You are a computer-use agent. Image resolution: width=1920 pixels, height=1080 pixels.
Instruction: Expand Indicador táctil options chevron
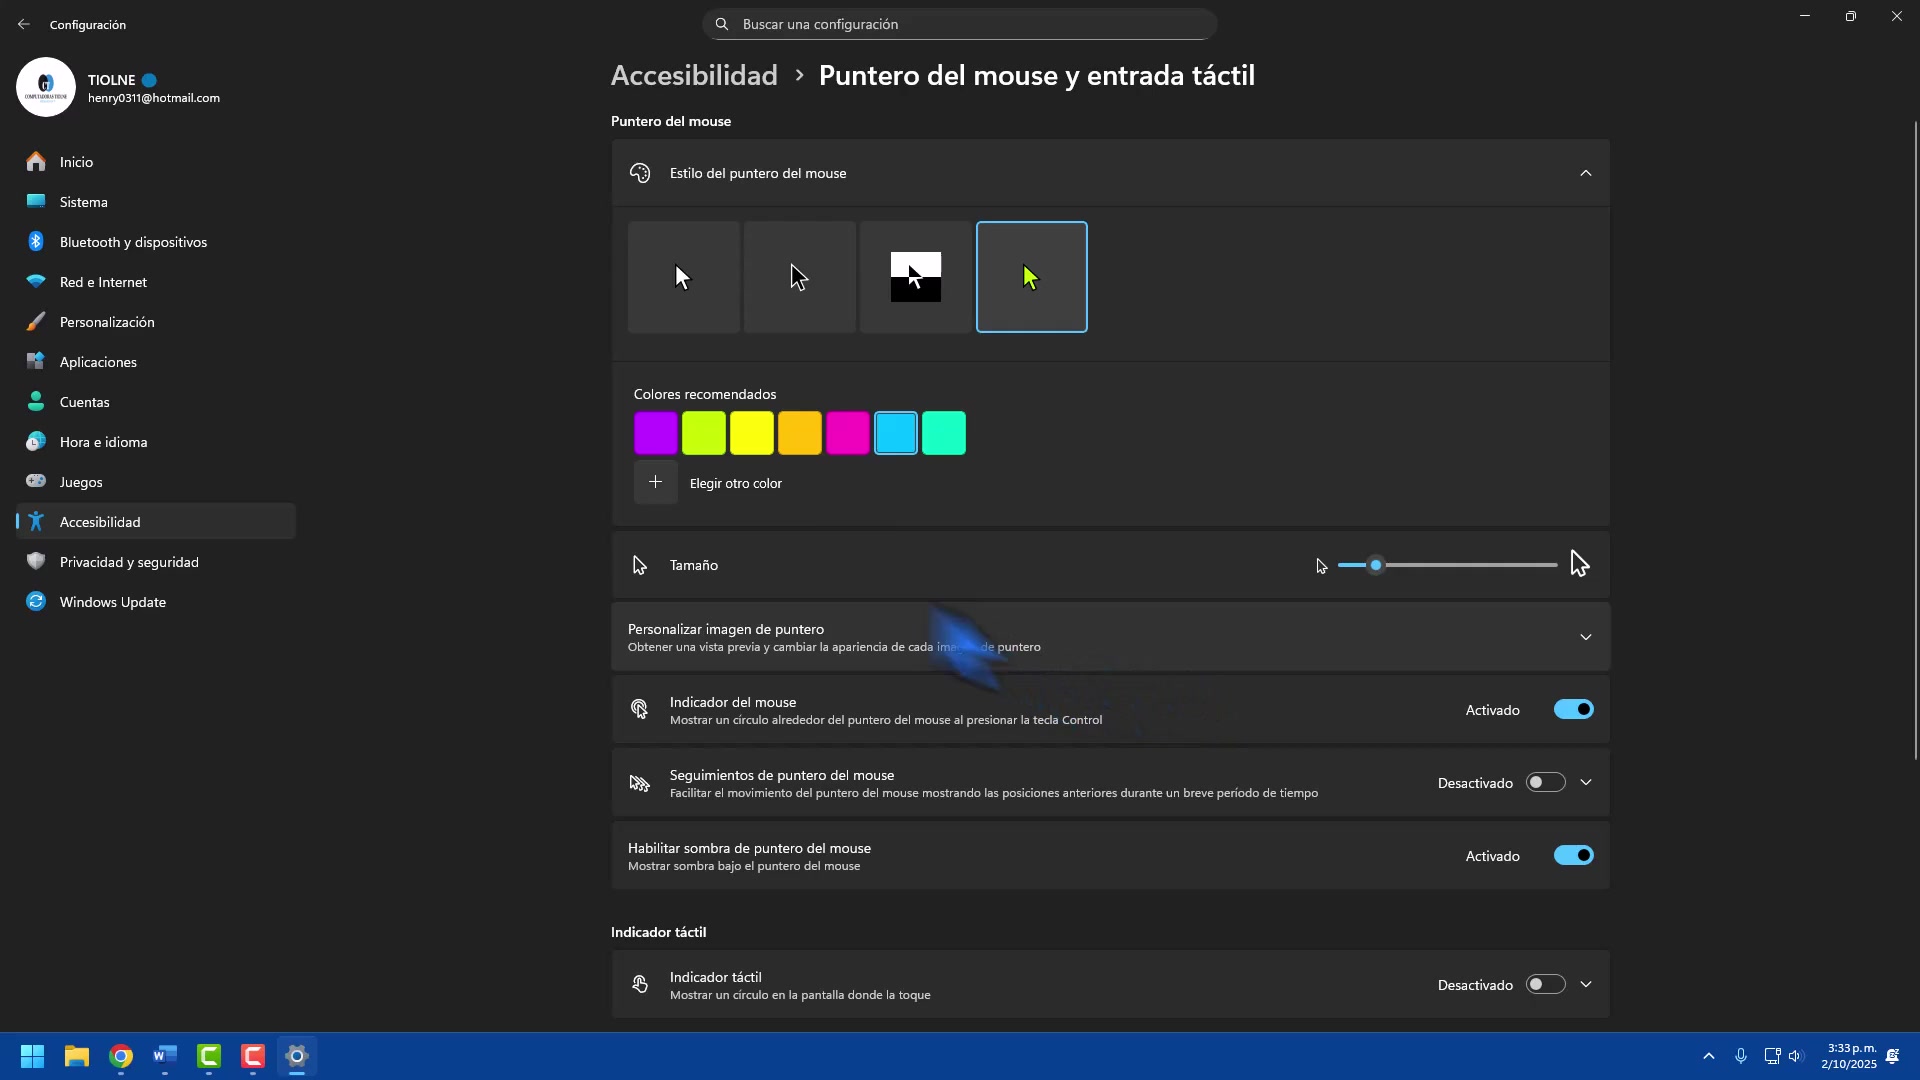pyautogui.click(x=1586, y=984)
